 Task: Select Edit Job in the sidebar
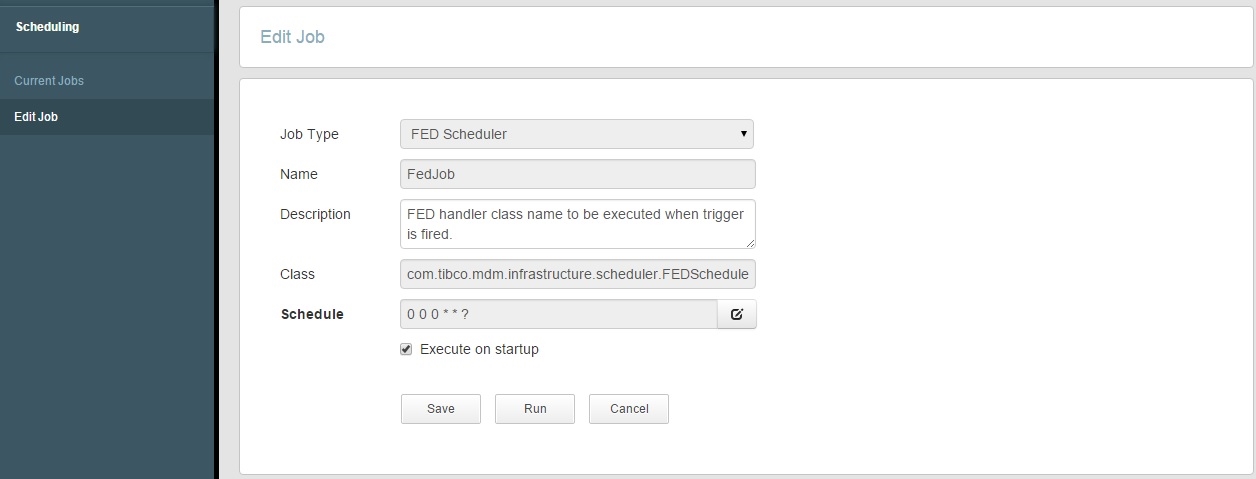(36, 117)
